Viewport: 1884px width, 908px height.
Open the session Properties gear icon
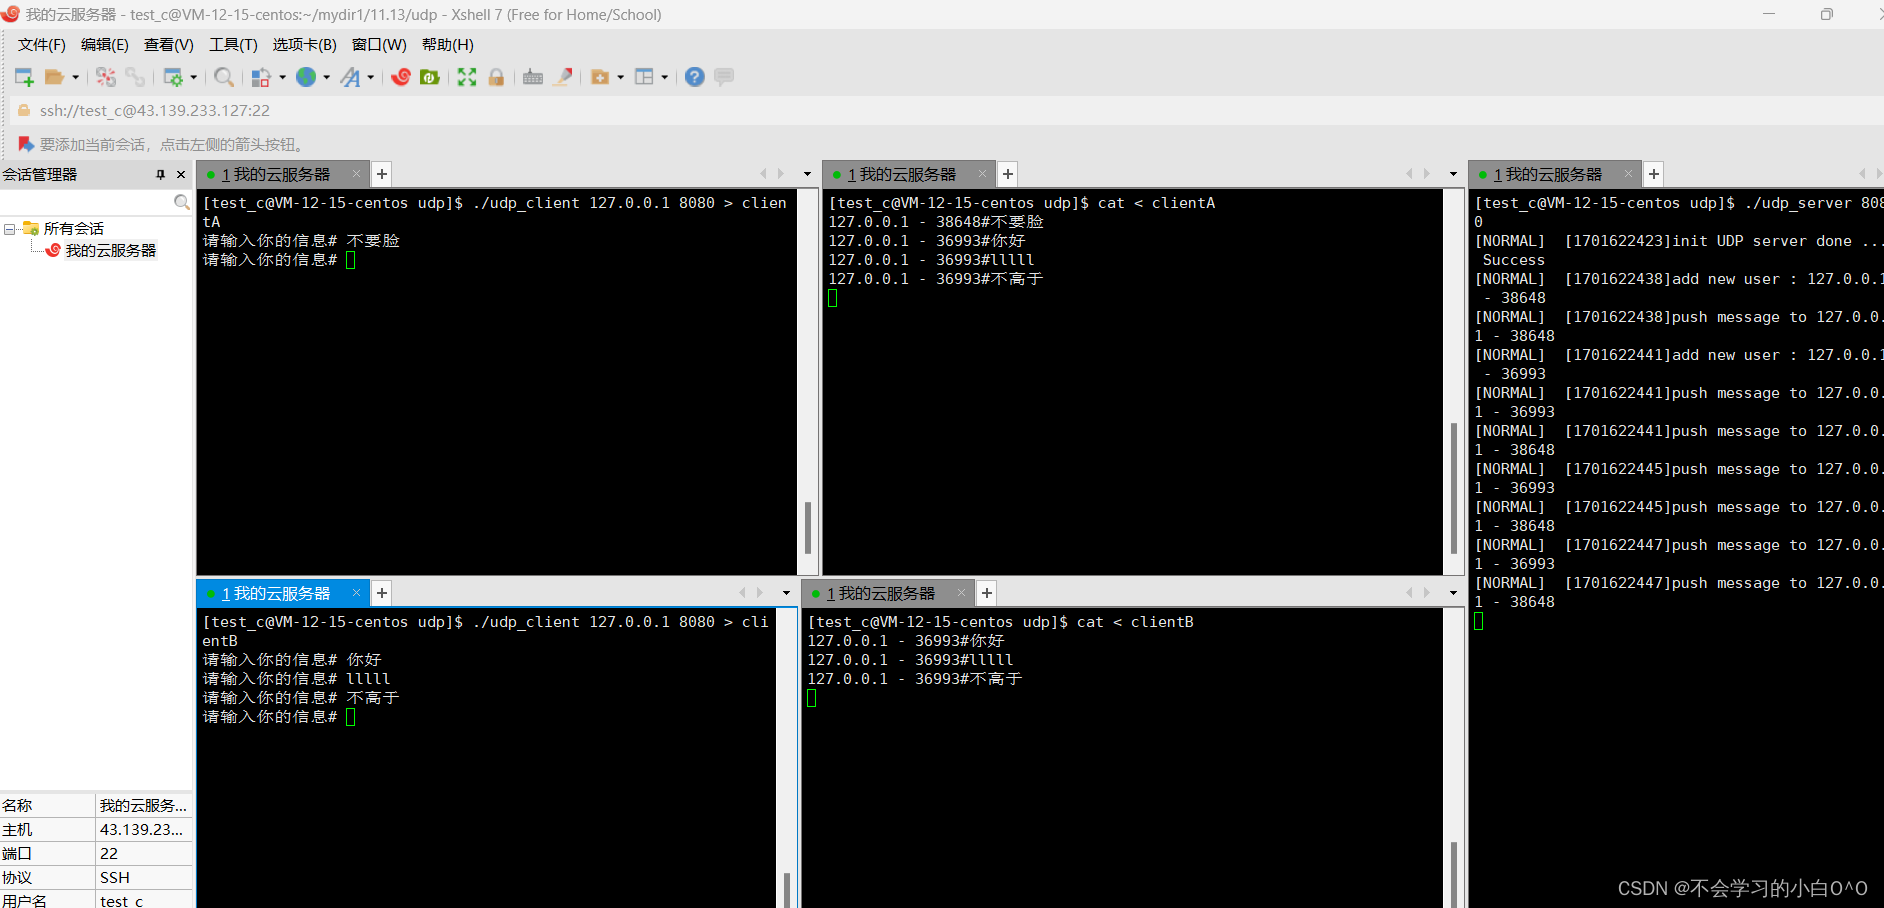[x=173, y=77]
